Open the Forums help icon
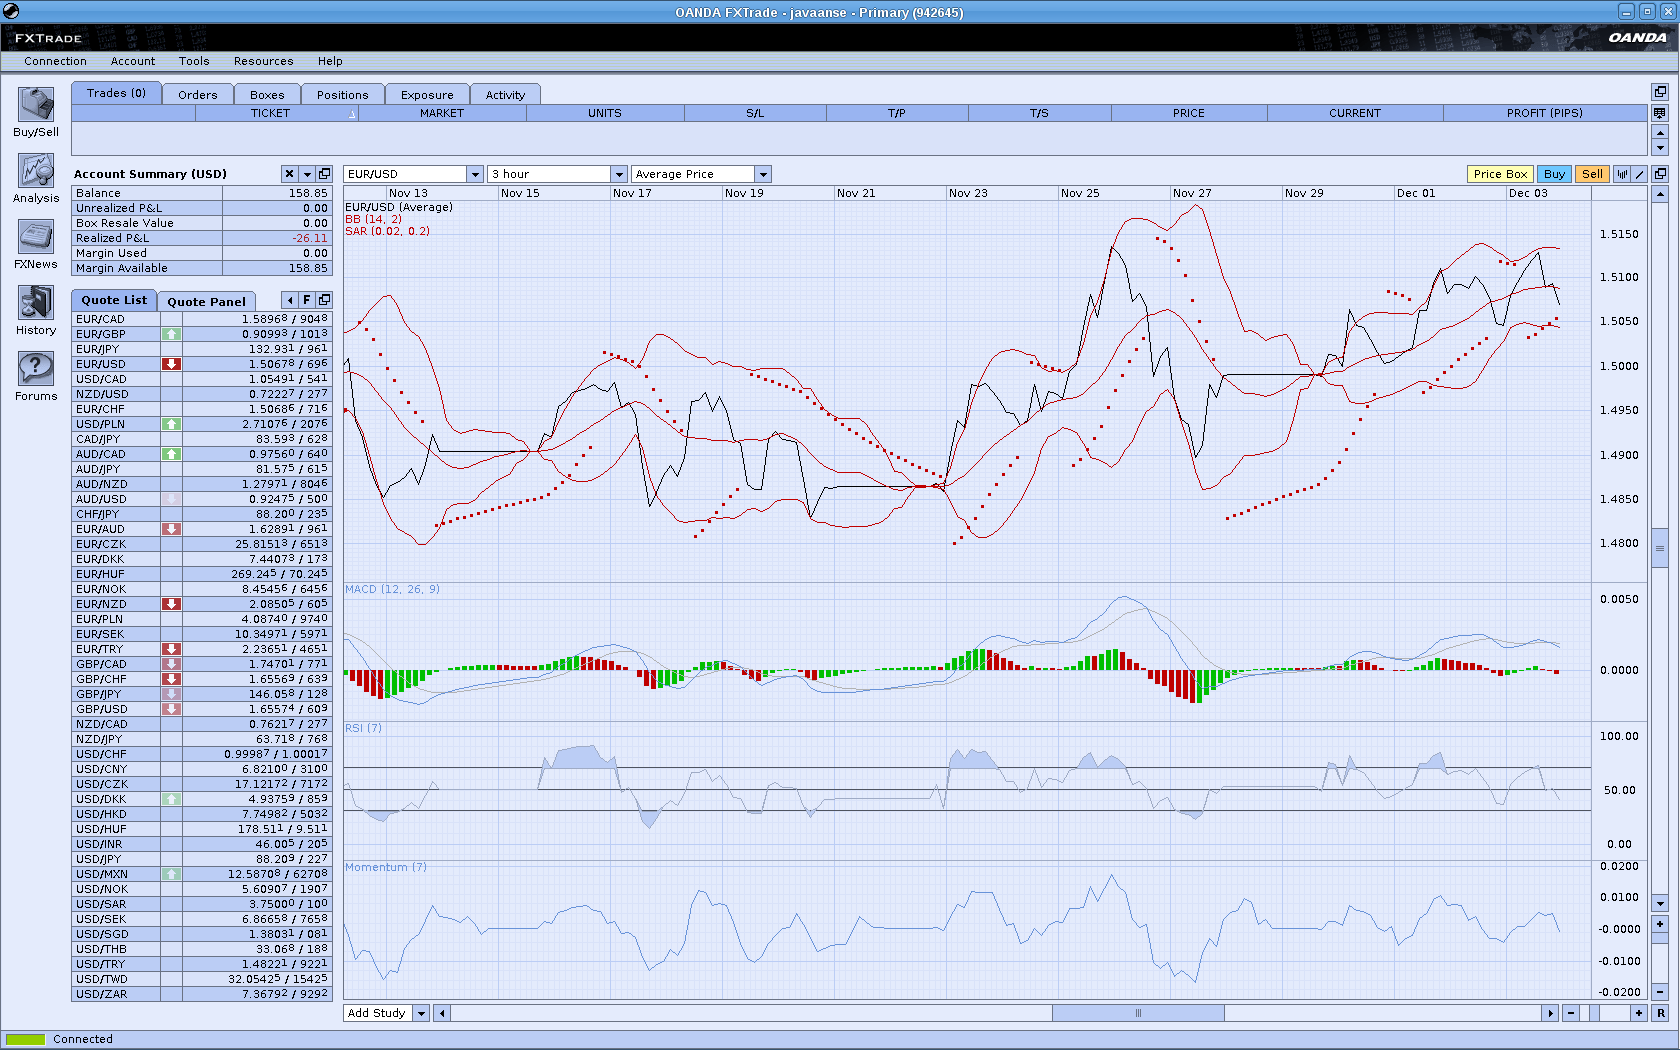 (x=36, y=369)
